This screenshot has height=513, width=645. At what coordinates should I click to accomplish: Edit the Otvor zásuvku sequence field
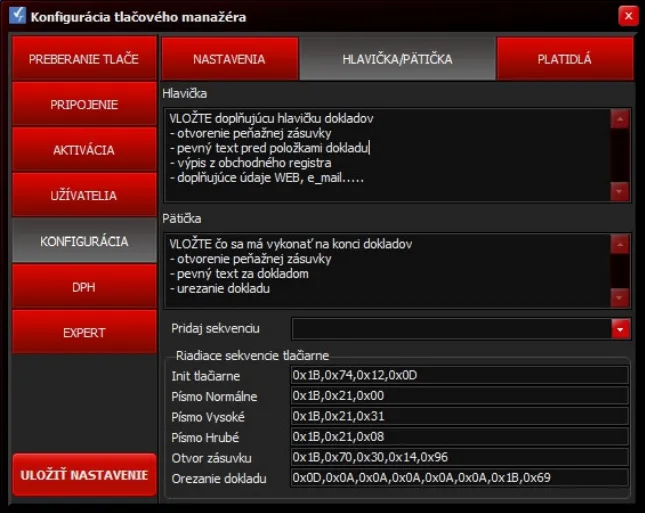click(x=459, y=457)
